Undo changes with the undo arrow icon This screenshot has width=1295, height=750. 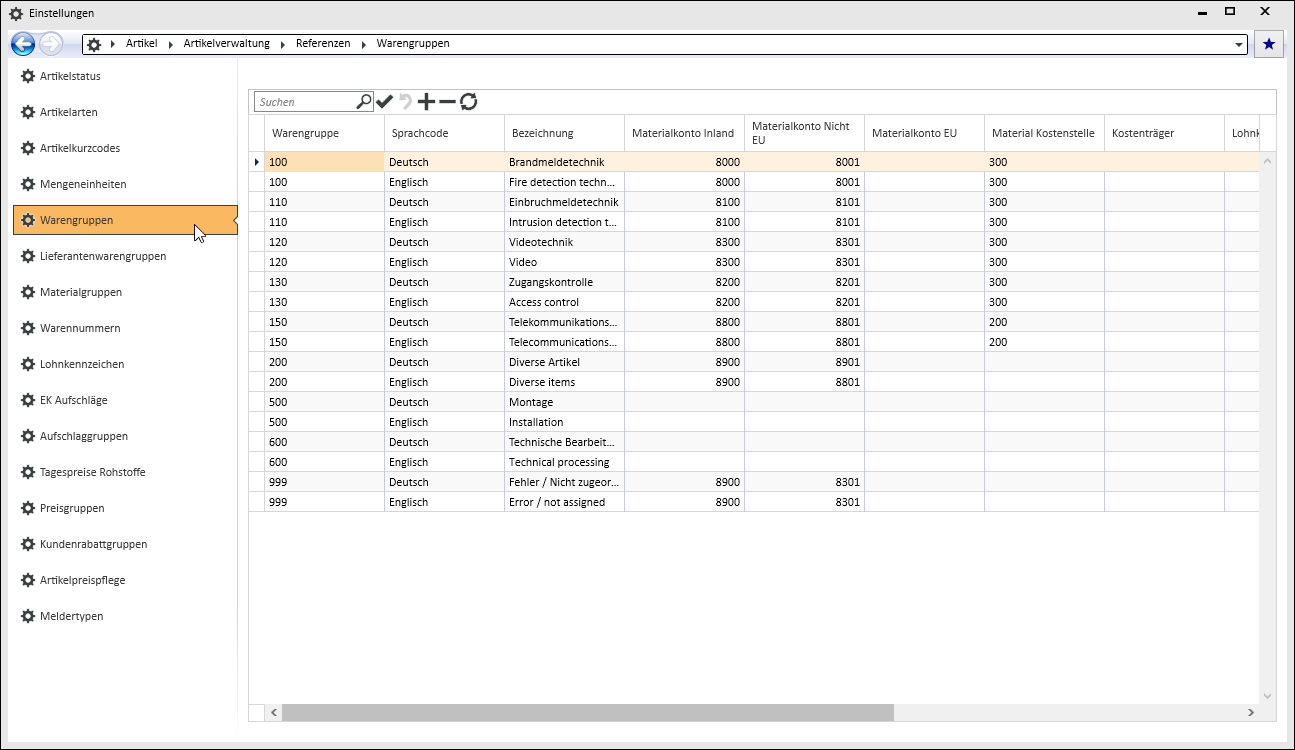pyautogui.click(x=405, y=101)
